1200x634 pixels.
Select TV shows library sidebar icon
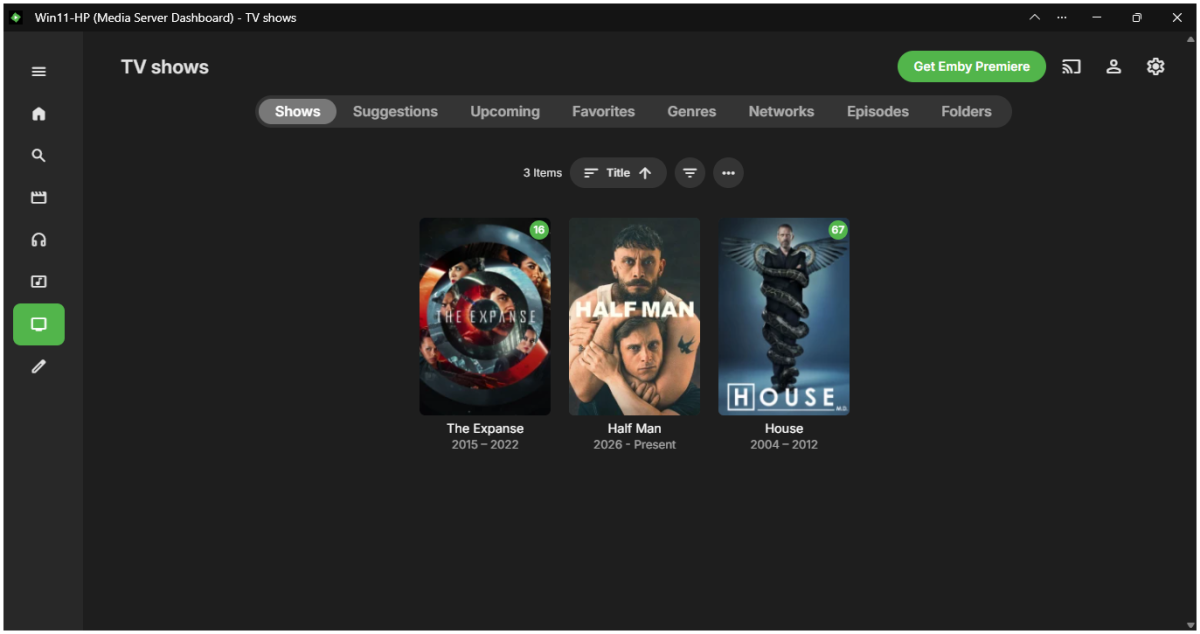pos(39,324)
